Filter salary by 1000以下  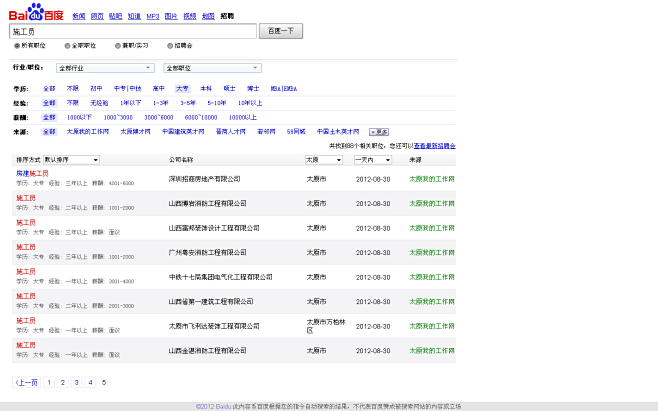pyautogui.click(x=79, y=118)
